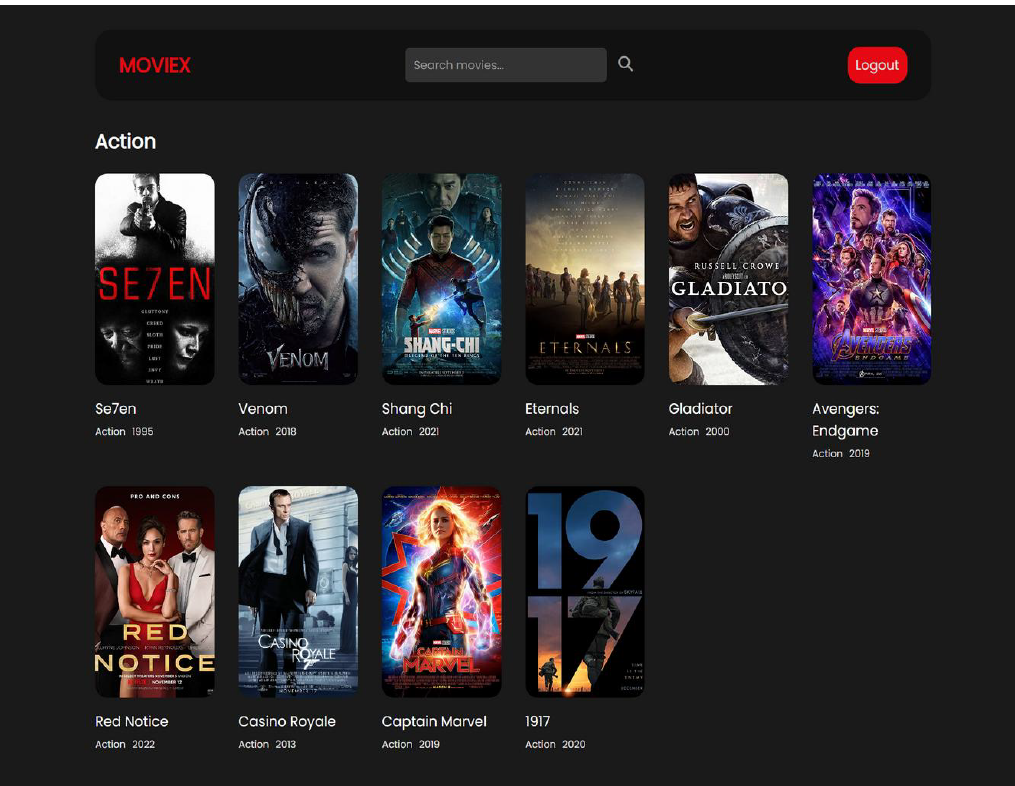Click the year 2018 under Venom

click(x=285, y=431)
